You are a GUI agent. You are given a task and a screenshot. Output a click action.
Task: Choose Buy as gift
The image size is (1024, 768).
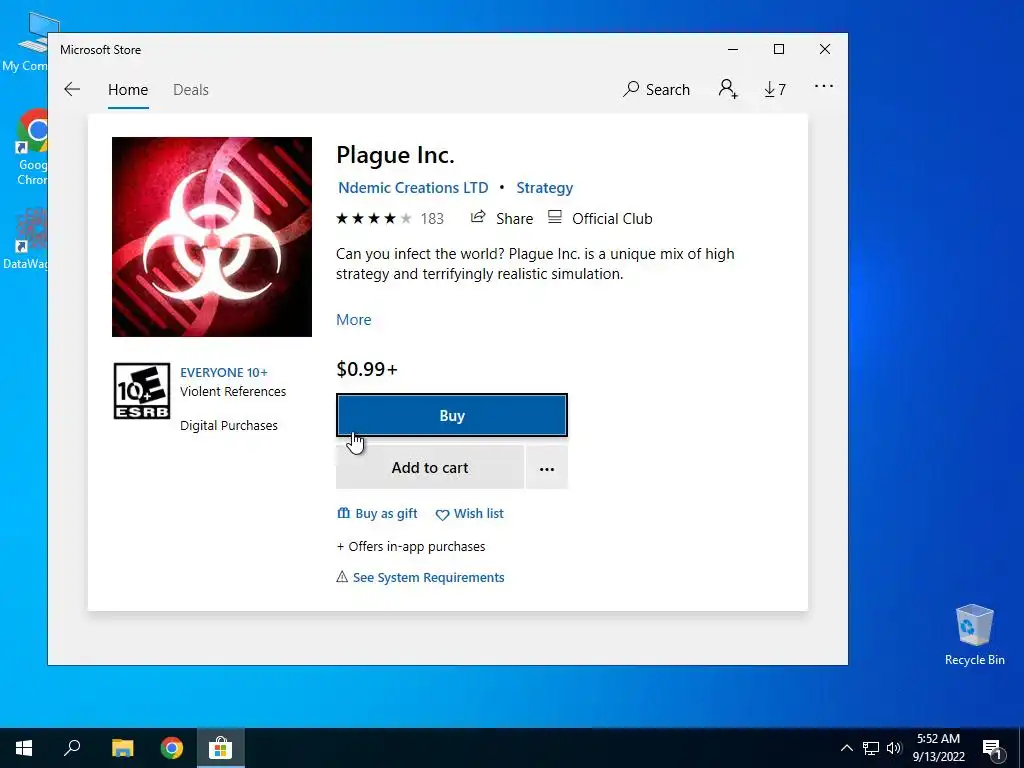pos(377,513)
